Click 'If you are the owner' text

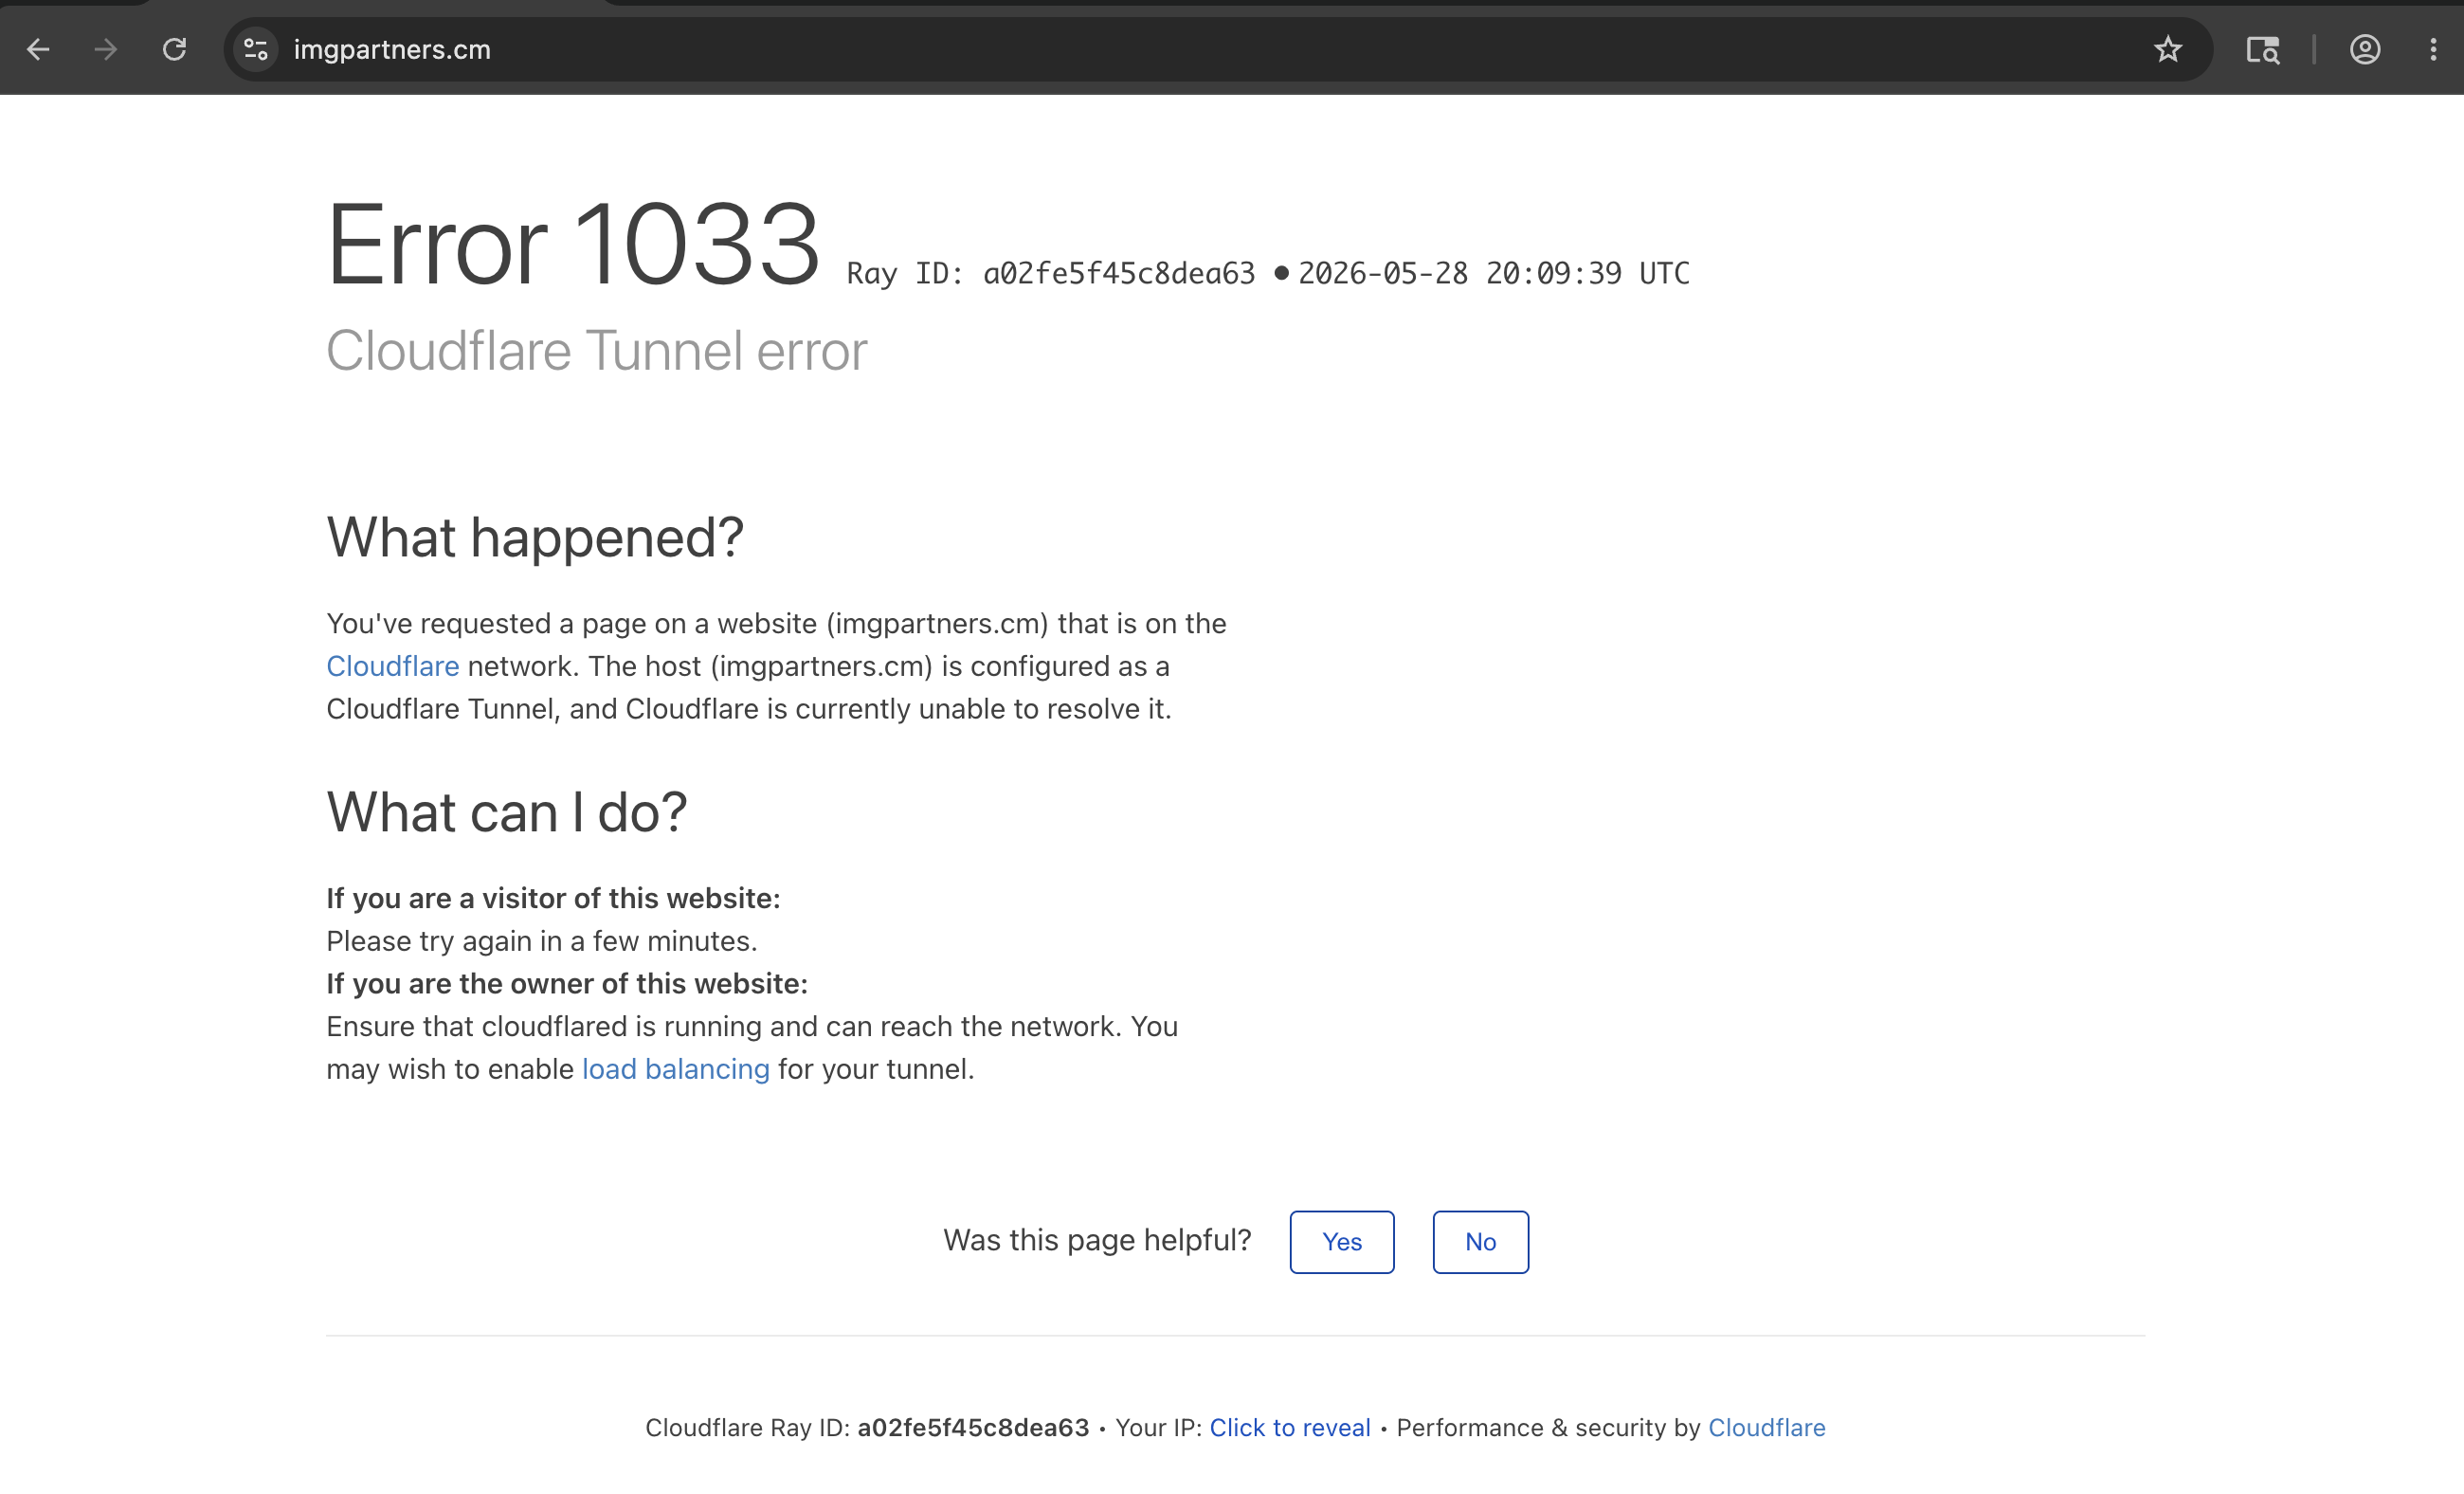(x=567, y=984)
